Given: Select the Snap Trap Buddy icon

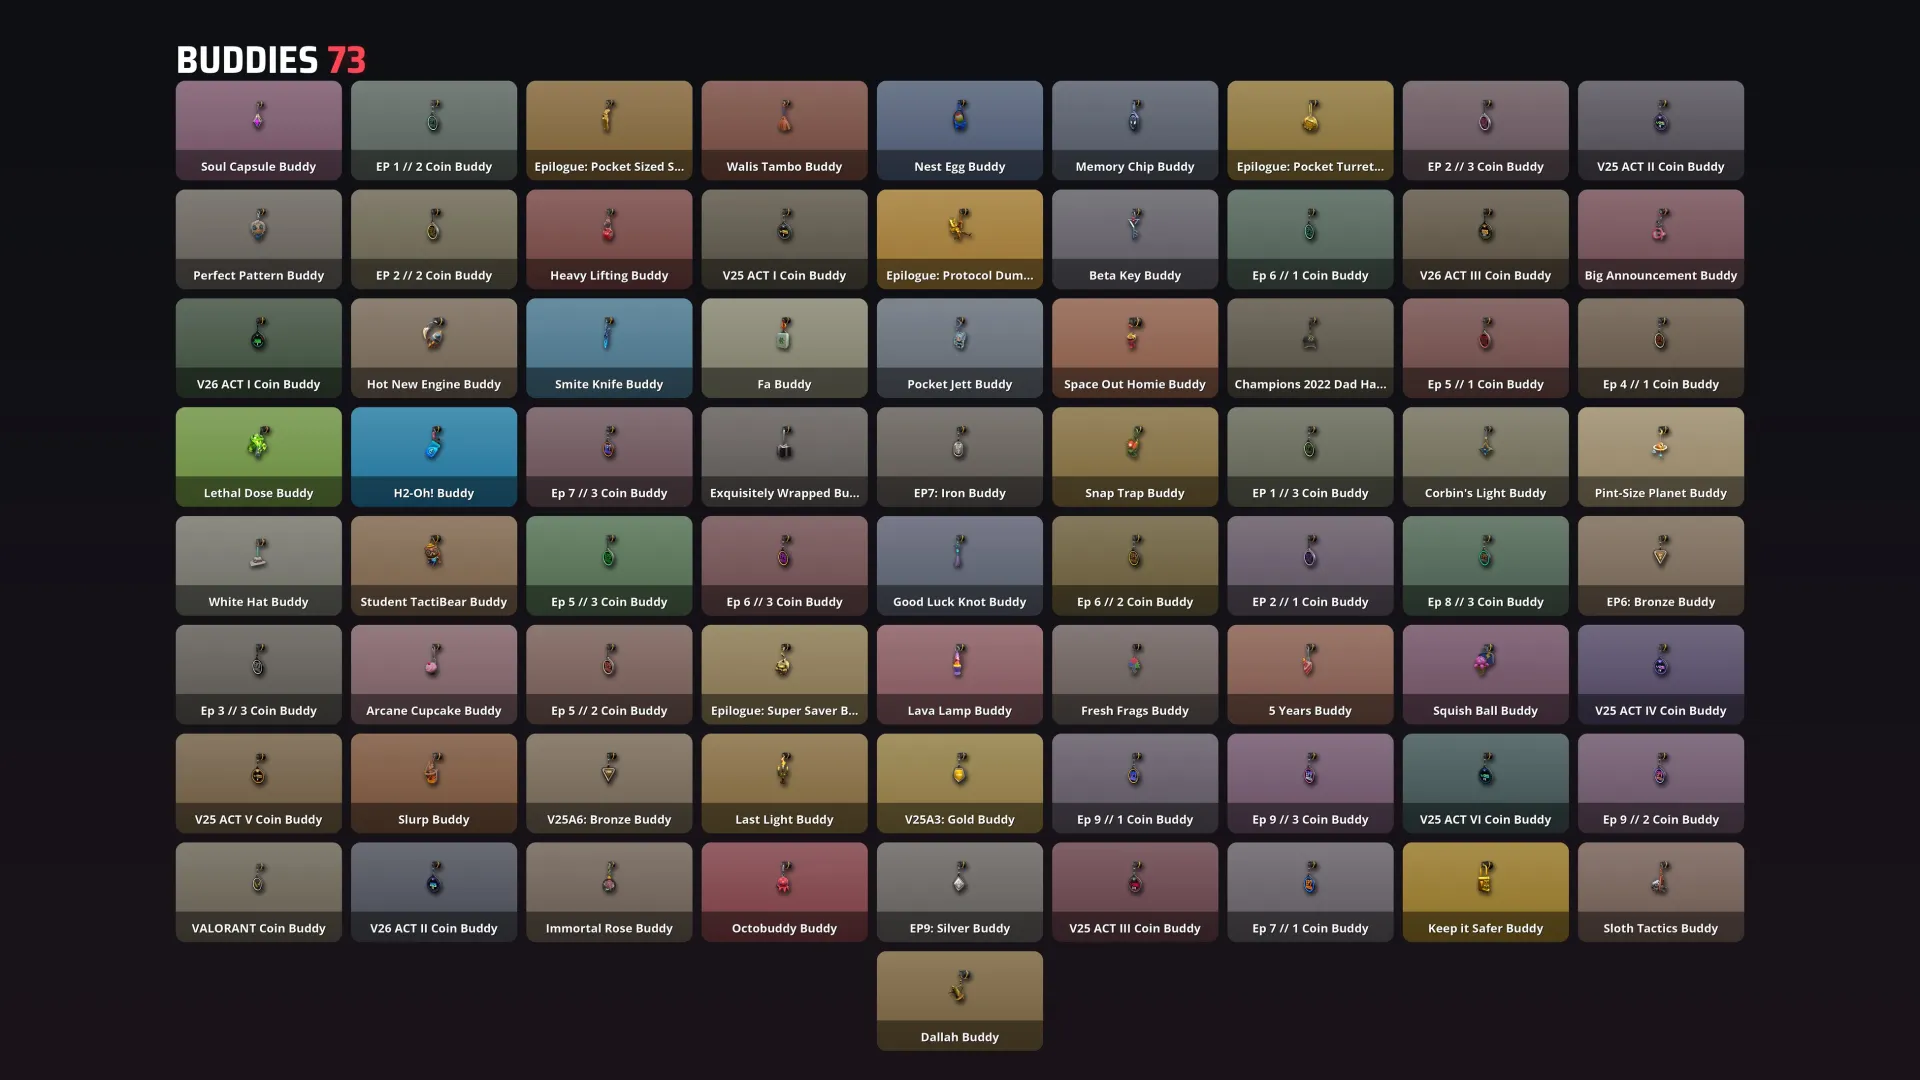Looking at the screenshot, I should pyautogui.click(x=1134, y=443).
